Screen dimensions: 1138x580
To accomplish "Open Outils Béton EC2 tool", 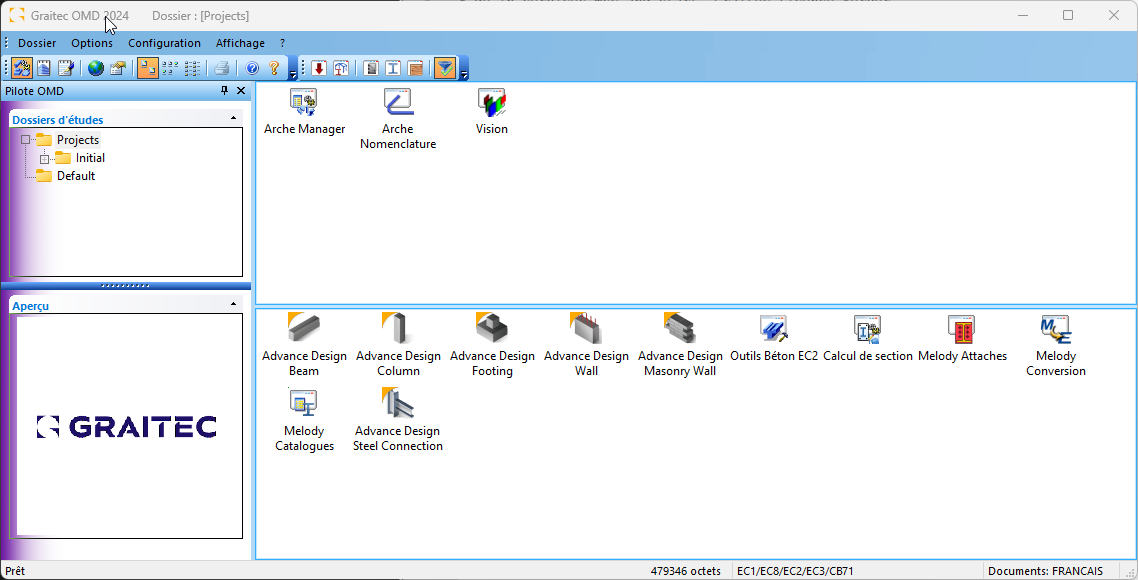I will coord(774,338).
